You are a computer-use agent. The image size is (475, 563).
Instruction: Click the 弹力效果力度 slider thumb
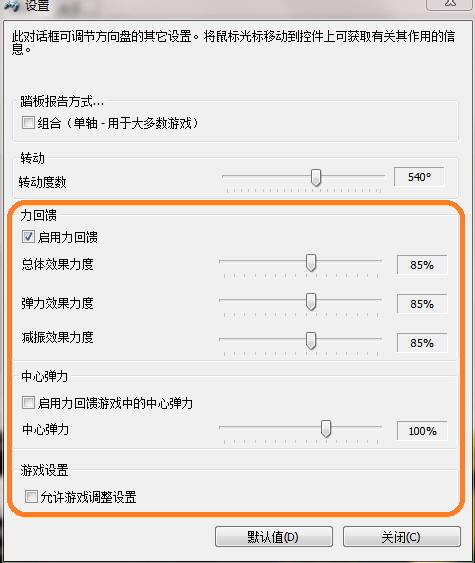click(x=311, y=302)
